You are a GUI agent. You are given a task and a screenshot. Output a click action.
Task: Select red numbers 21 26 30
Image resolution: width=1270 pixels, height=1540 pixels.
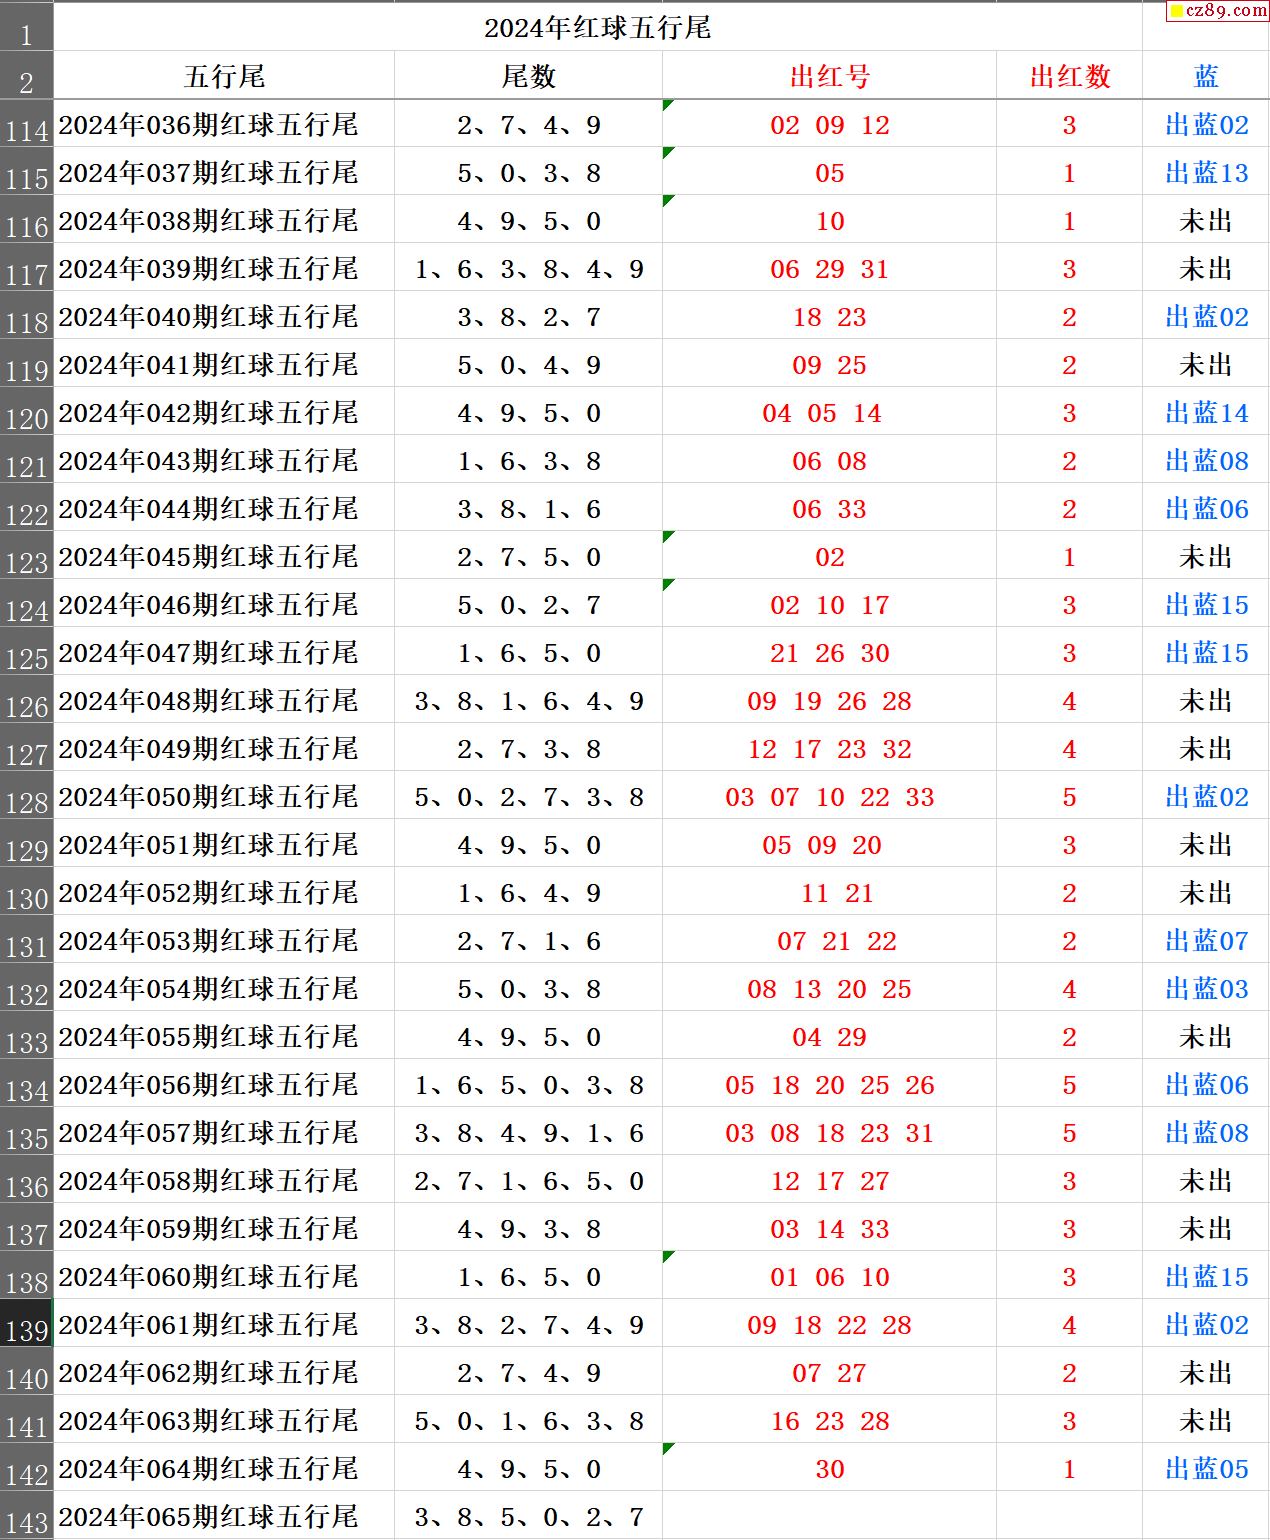pyautogui.click(x=829, y=652)
